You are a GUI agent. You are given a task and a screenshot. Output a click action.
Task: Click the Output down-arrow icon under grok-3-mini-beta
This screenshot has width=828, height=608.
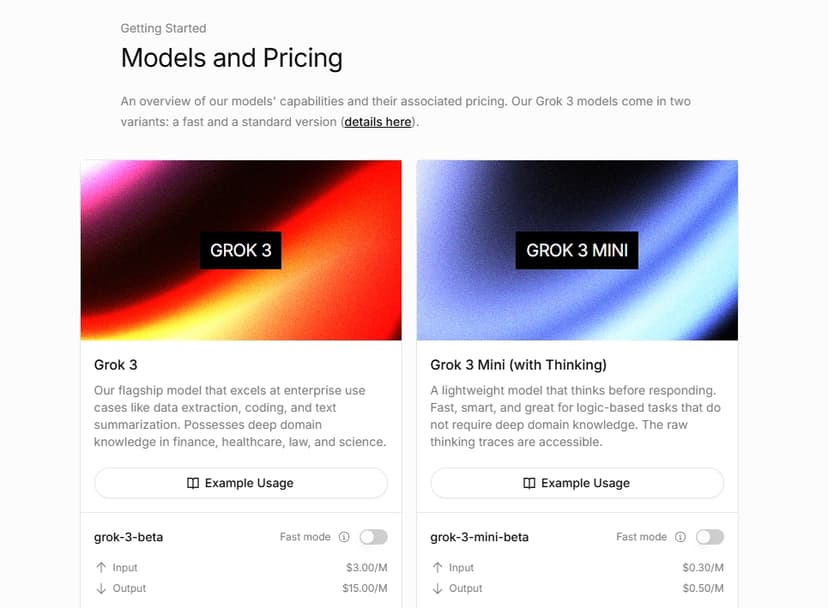coord(436,588)
